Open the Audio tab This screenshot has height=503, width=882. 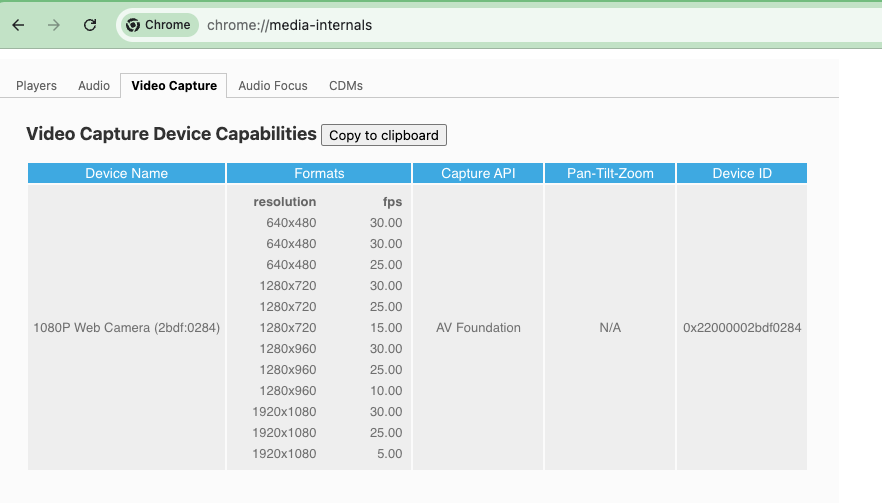94,86
